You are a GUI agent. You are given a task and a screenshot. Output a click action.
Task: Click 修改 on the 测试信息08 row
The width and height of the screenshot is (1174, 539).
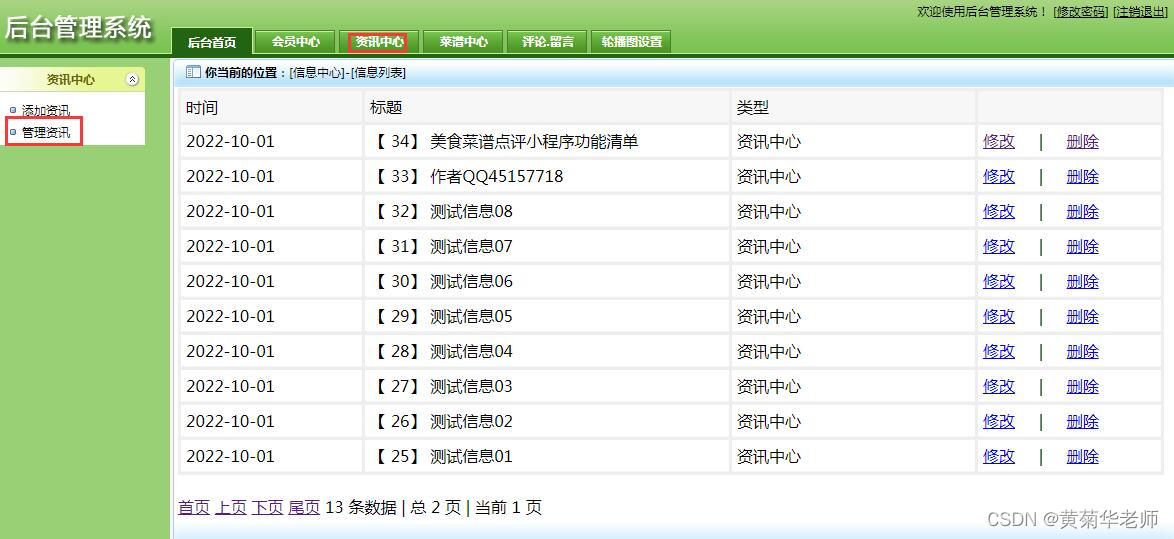point(999,212)
